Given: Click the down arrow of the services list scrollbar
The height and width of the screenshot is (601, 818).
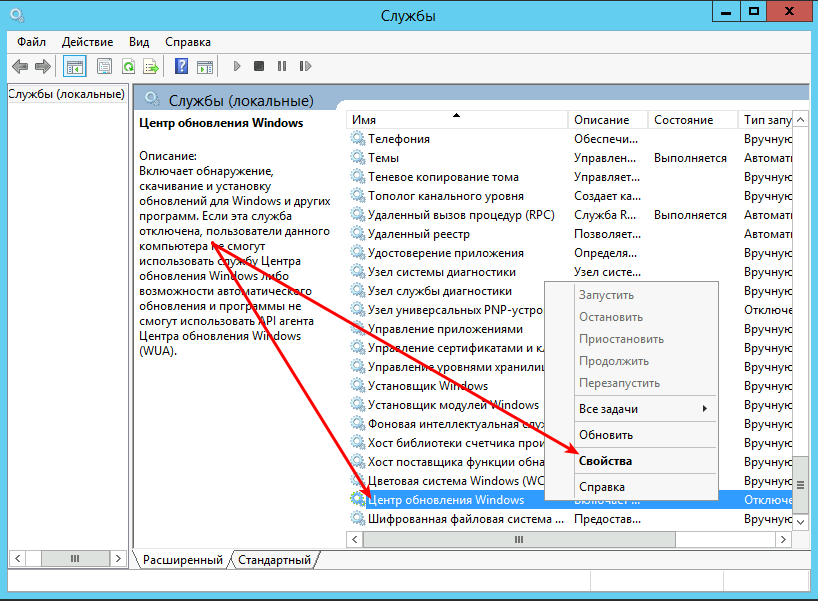Looking at the screenshot, I should point(800,522).
